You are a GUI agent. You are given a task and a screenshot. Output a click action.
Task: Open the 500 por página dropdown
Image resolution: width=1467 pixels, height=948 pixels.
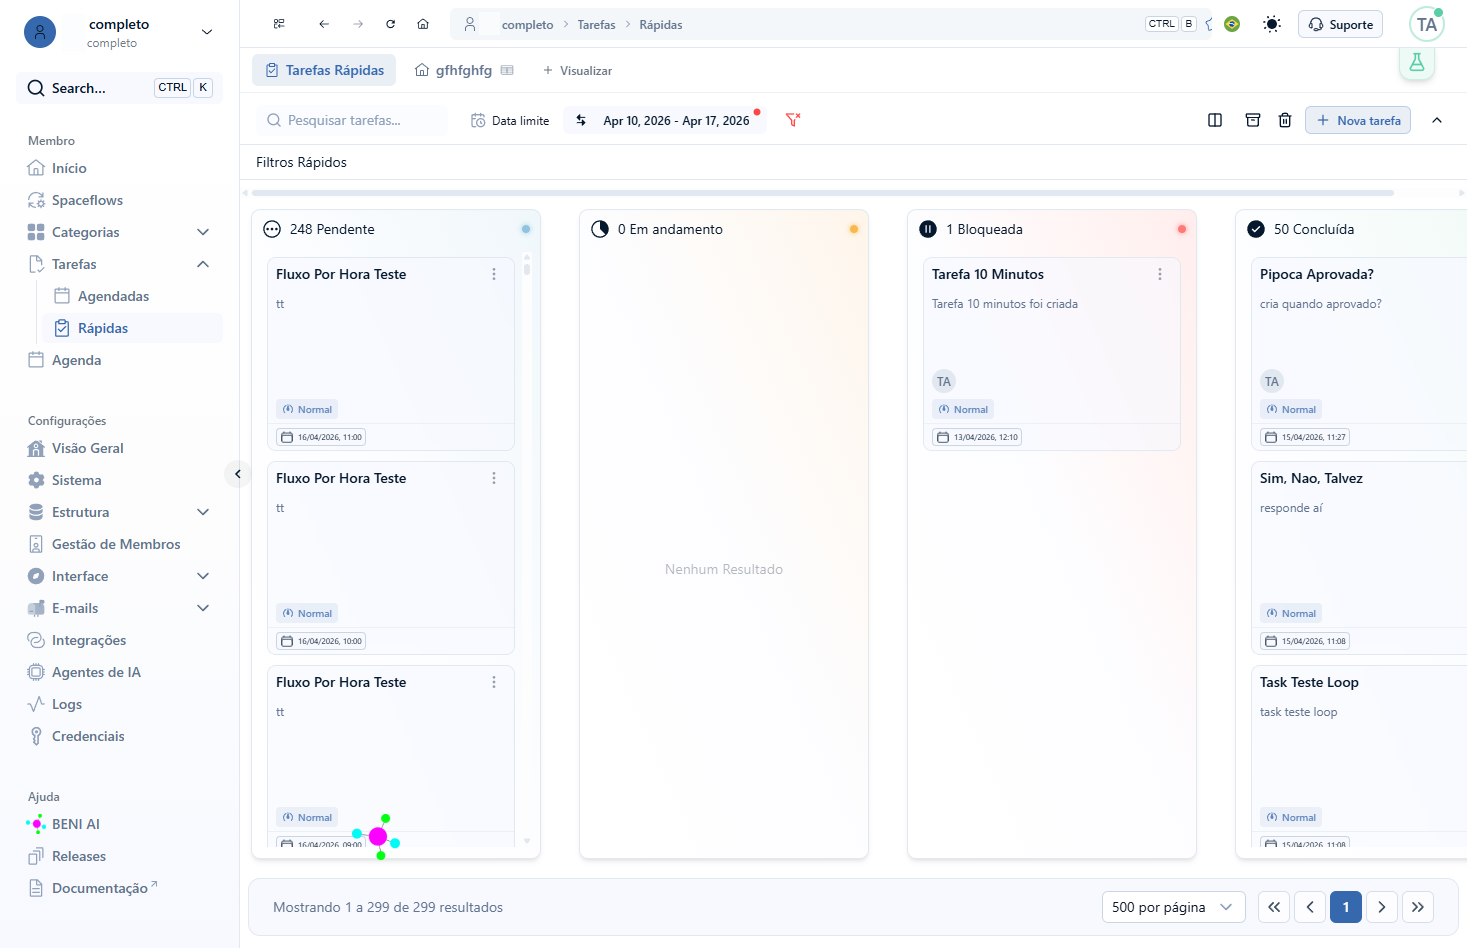pos(1173,907)
